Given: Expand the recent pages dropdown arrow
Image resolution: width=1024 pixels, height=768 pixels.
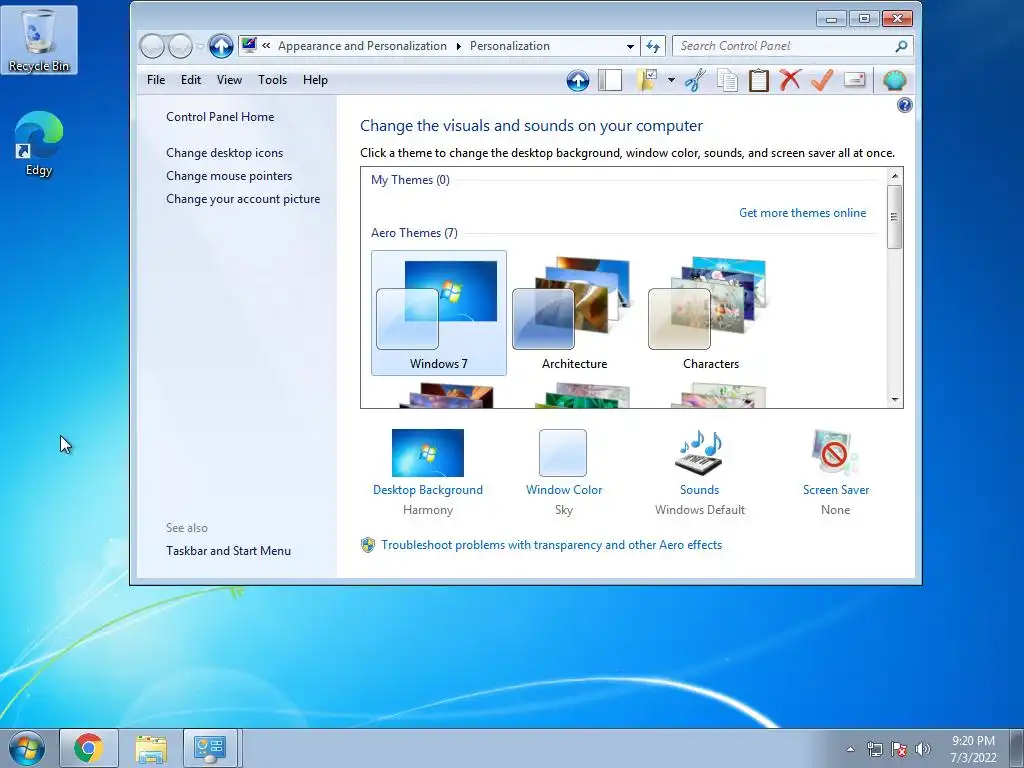Looking at the screenshot, I should [199, 46].
